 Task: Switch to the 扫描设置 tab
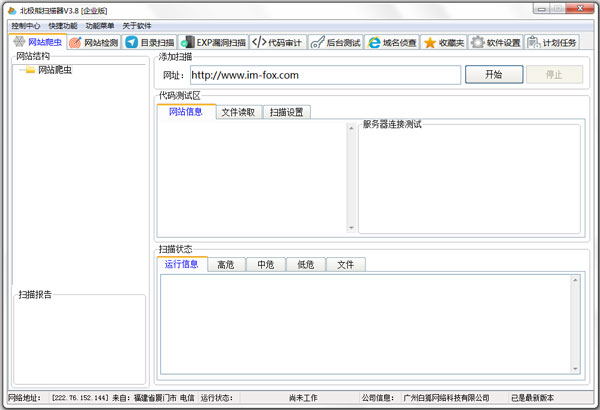tap(286, 112)
